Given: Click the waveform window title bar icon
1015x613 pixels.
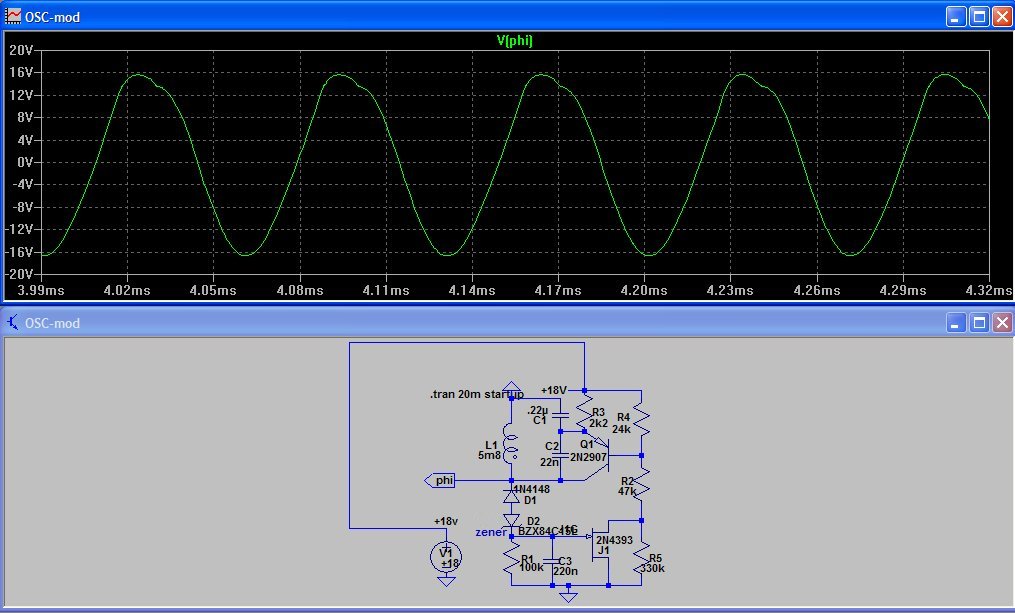Looking at the screenshot, I should point(12,17).
